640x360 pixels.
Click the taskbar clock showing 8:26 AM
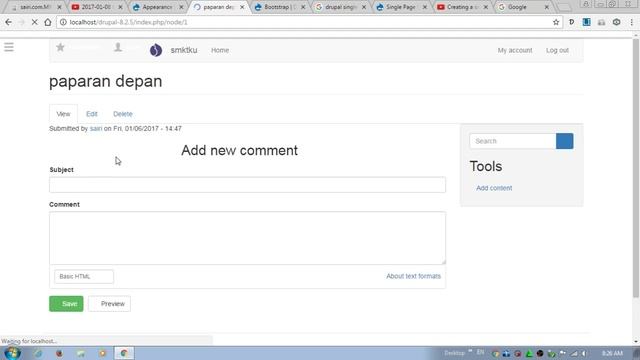[612, 353]
